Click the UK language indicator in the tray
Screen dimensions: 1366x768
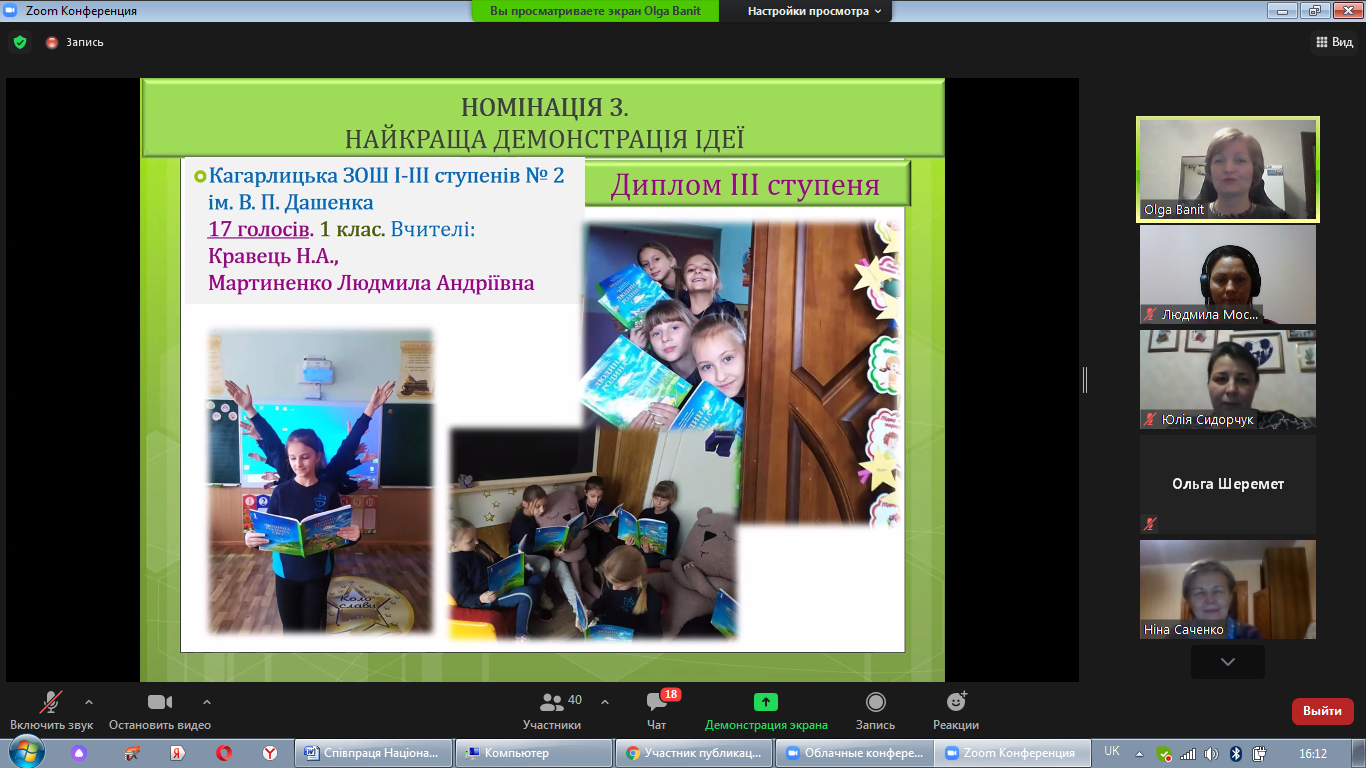point(1112,752)
